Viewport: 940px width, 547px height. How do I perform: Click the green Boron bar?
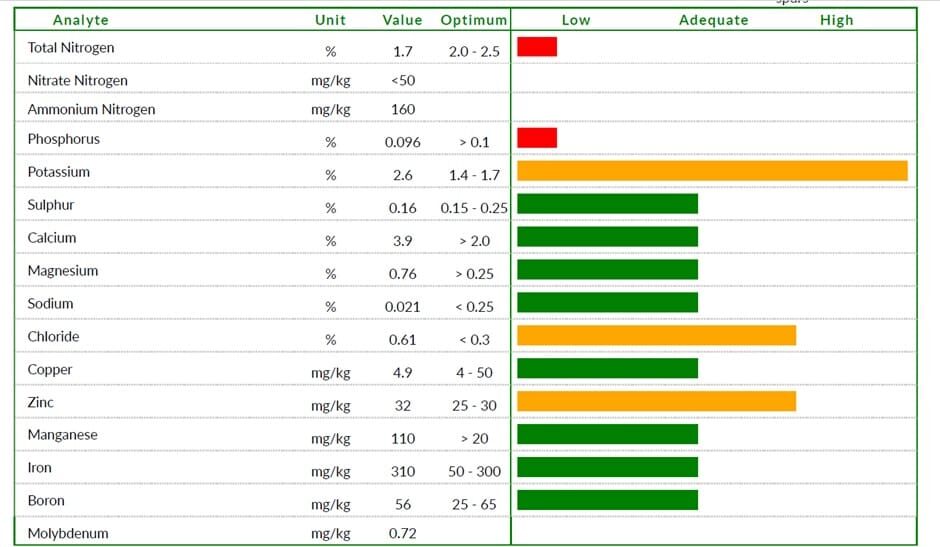pyautogui.click(x=607, y=500)
